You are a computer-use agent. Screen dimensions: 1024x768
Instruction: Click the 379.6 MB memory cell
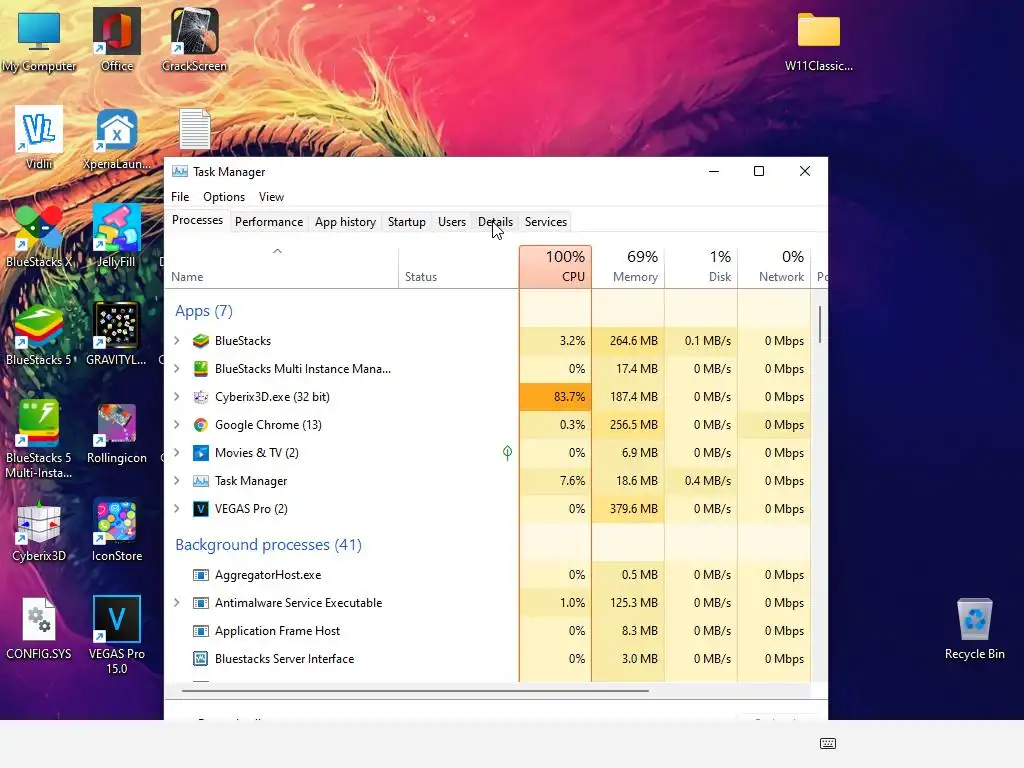tap(628, 509)
